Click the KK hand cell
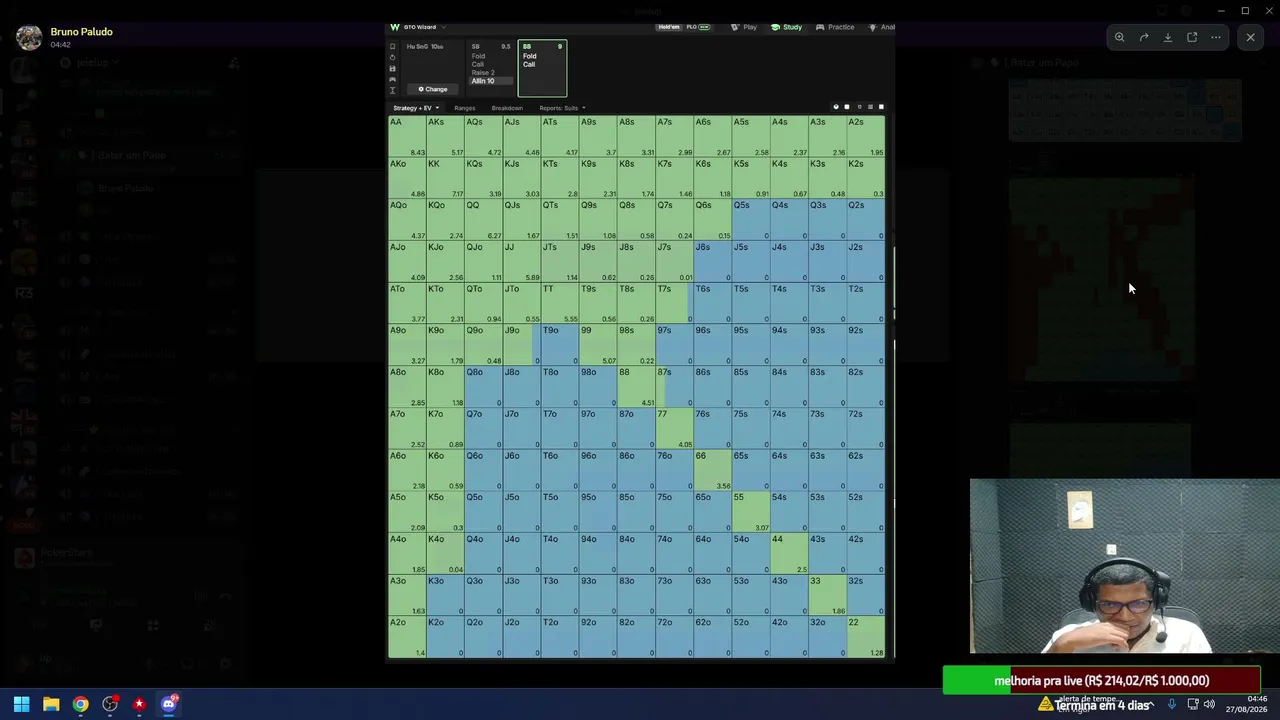The image size is (1280, 720). pyautogui.click(x=445, y=178)
